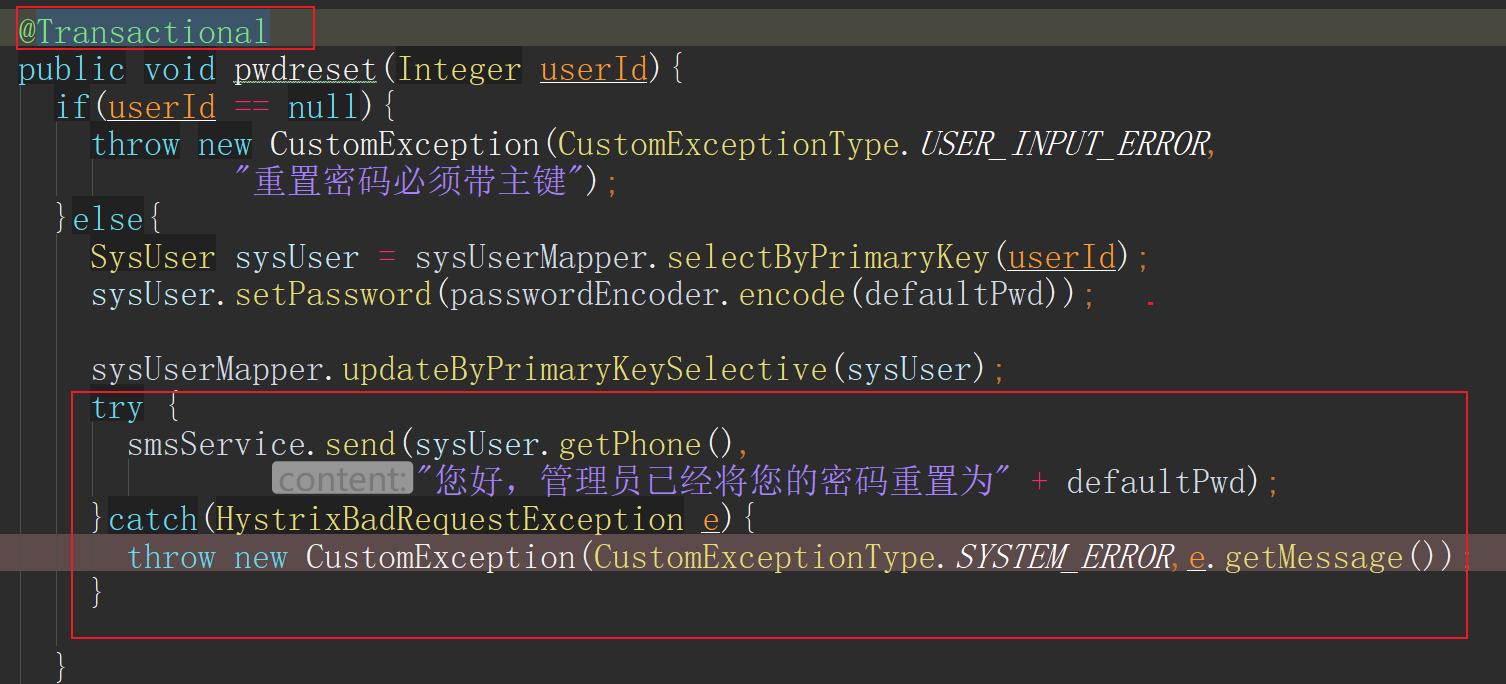Click the pwdreset method name
This screenshot has width=1506, height=684.
click(306, 69)
